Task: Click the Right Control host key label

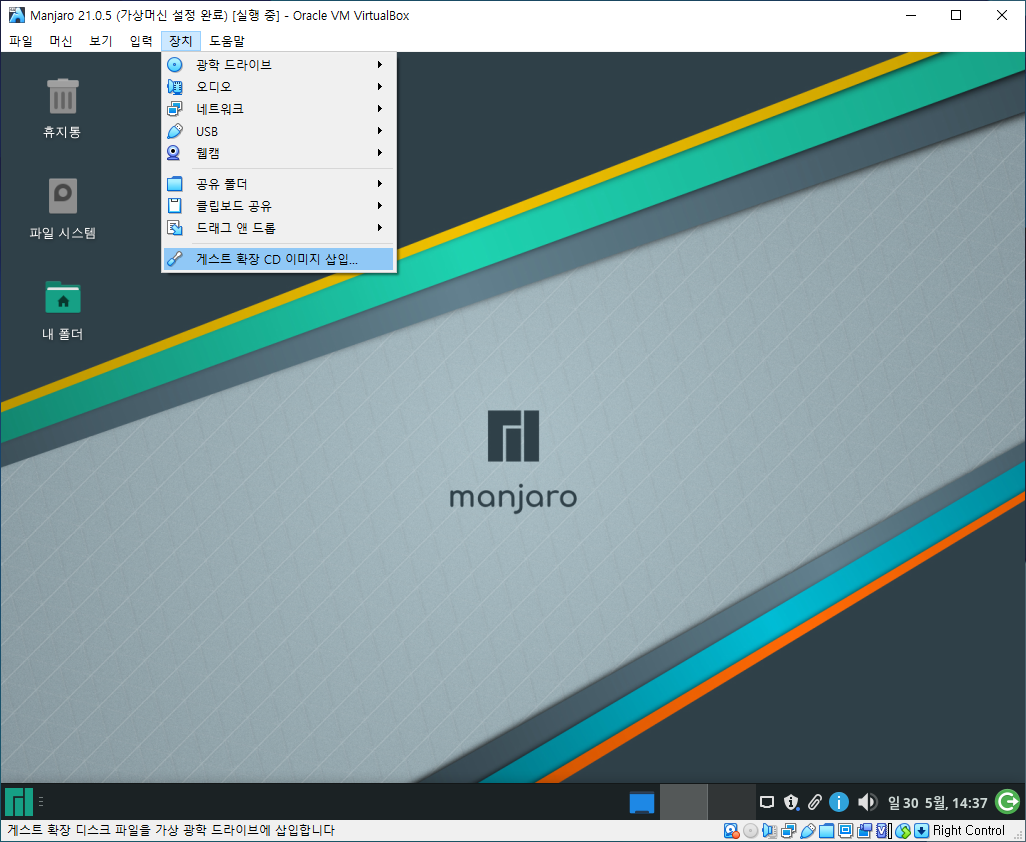Action: tap(969, 831)
